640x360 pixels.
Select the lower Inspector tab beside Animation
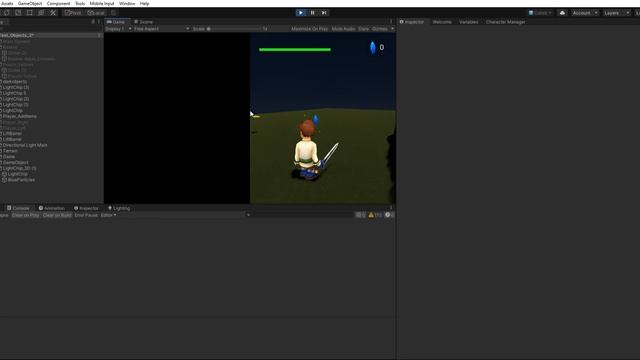pyautogui.click(x=86, y=208)
